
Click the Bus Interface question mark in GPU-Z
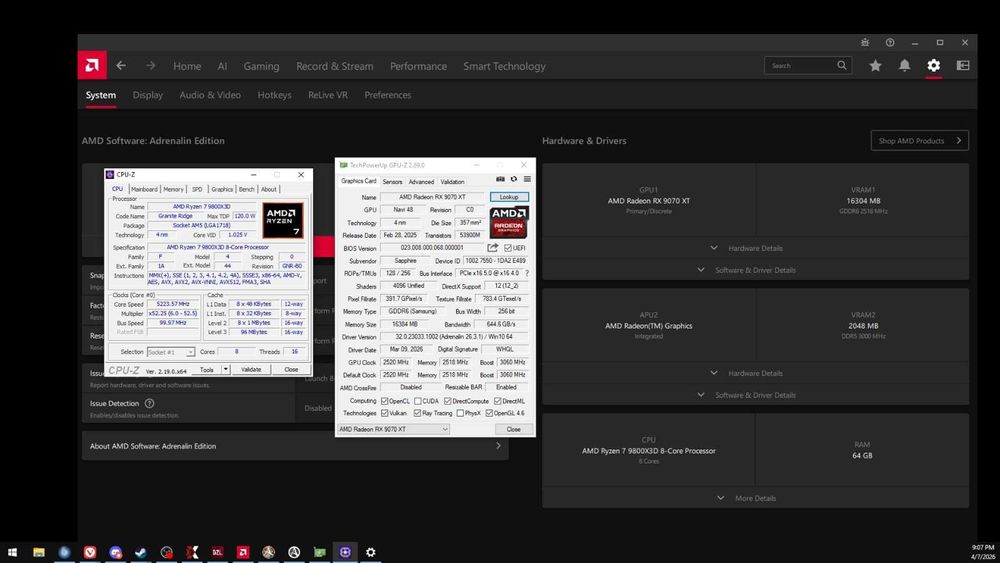527,273
